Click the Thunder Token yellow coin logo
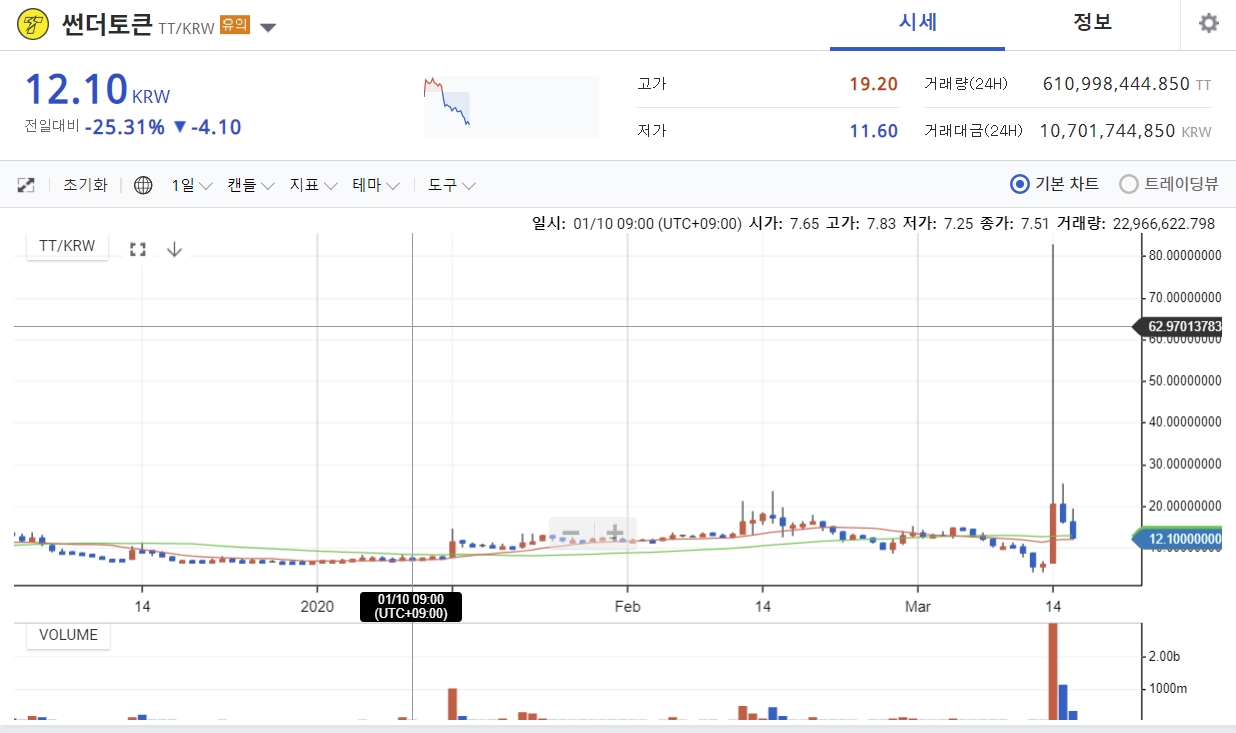The width and height of the screenshot is (1236, 733). (x=33, y=24)
